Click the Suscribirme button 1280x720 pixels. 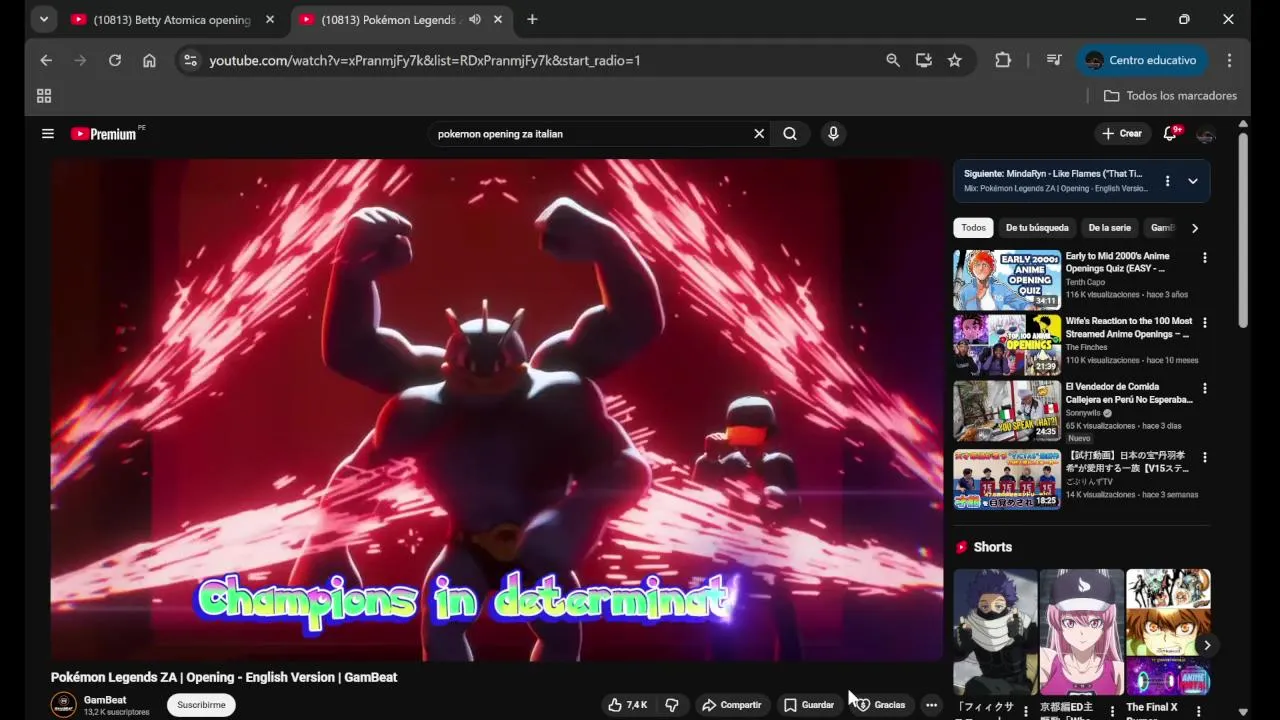201,705
